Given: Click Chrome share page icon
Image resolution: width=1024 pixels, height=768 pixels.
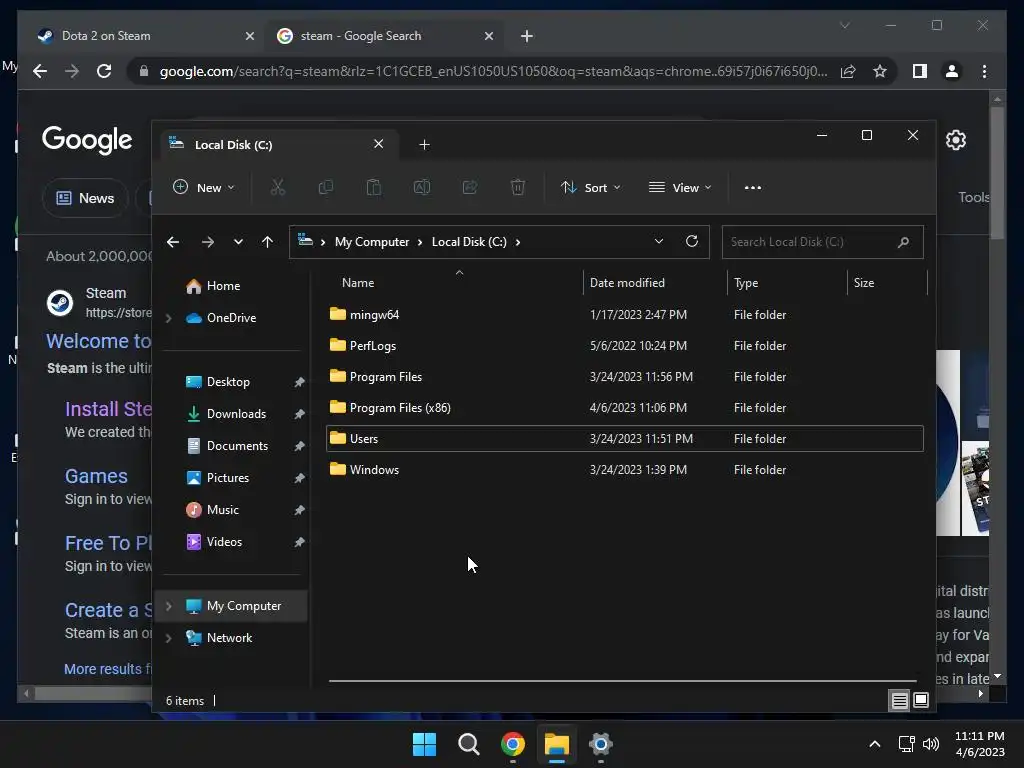Looking at the screenshot, I should [x=848, y=71].
